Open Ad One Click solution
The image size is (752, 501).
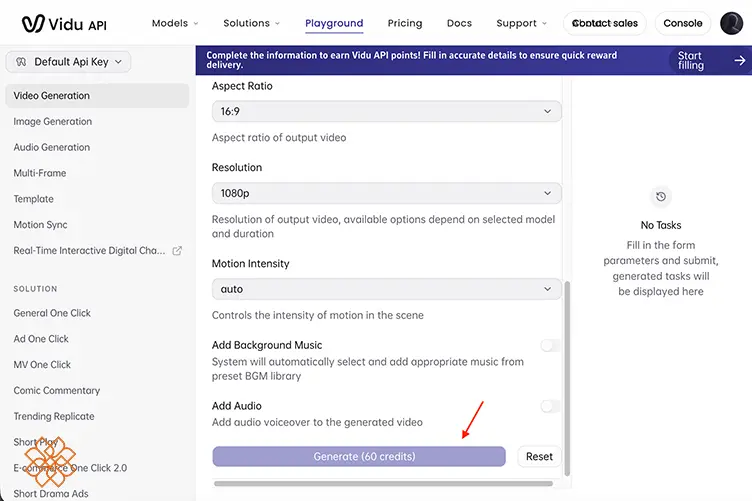tap(41, 339)
